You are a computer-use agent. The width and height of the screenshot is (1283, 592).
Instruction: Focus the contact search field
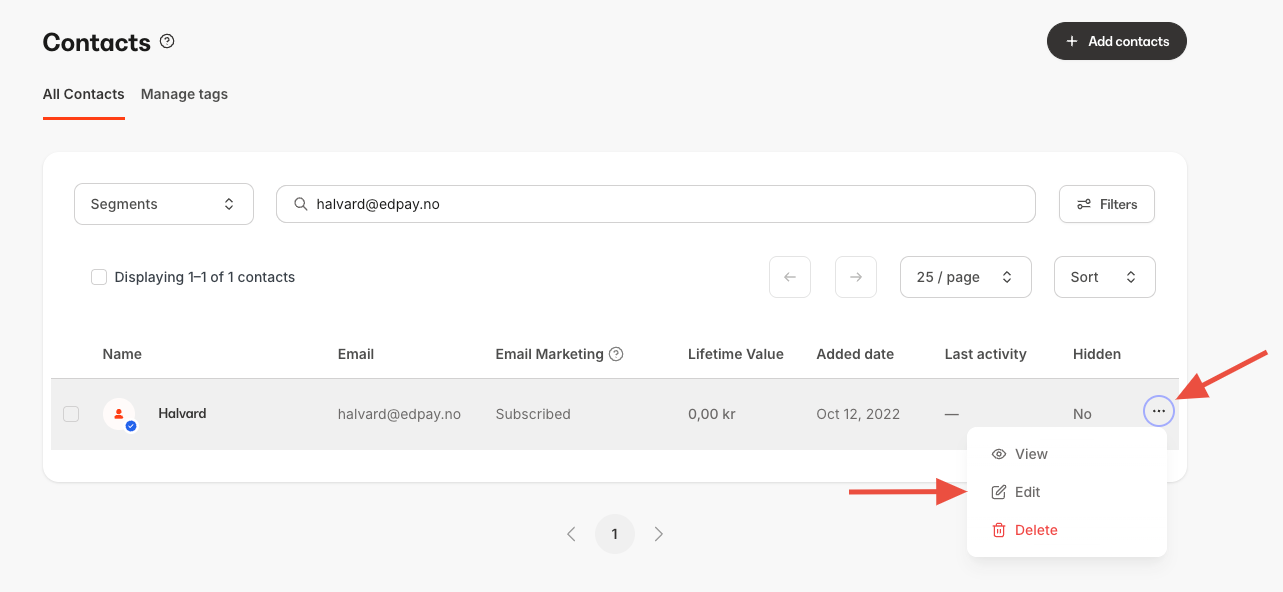tap(655, 204)
